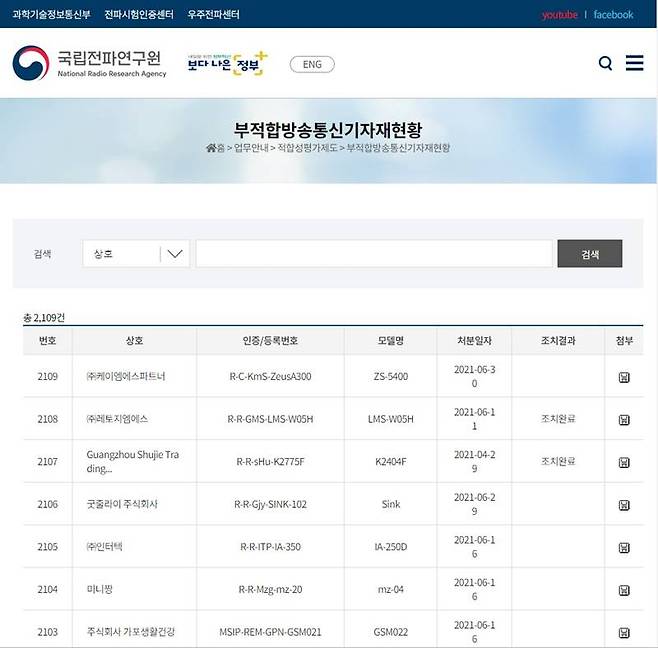Click model name IA-250D
This screenshot has width=658, height=648.
click(391, 547)
